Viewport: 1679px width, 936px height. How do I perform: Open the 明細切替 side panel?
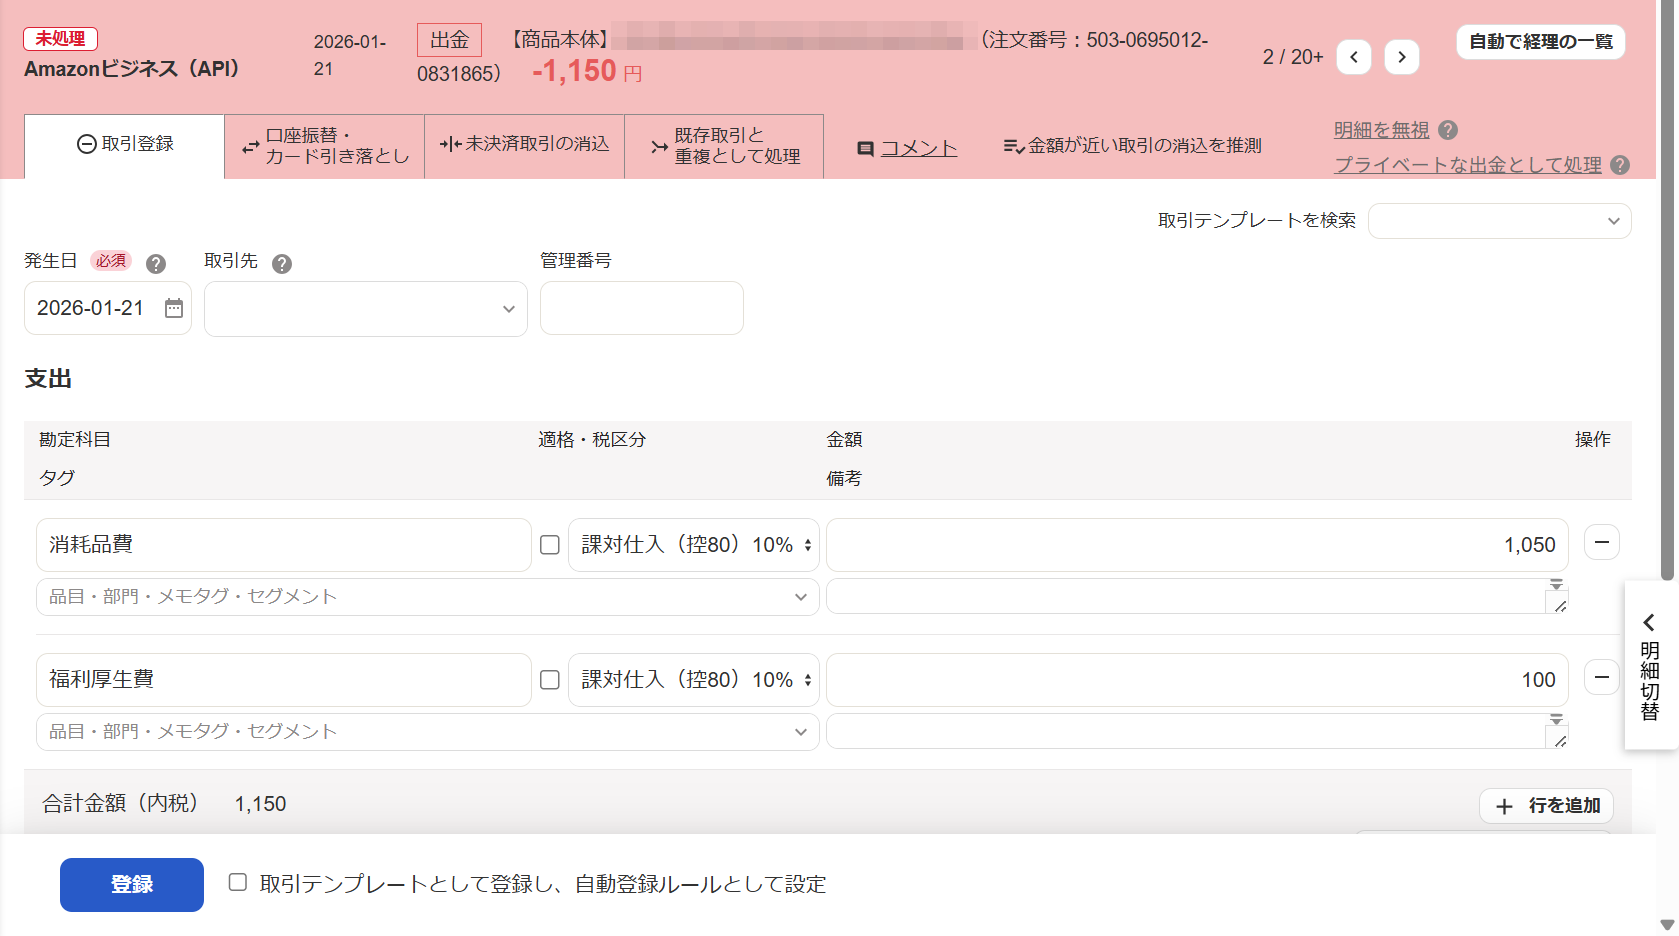(1650, 665)
